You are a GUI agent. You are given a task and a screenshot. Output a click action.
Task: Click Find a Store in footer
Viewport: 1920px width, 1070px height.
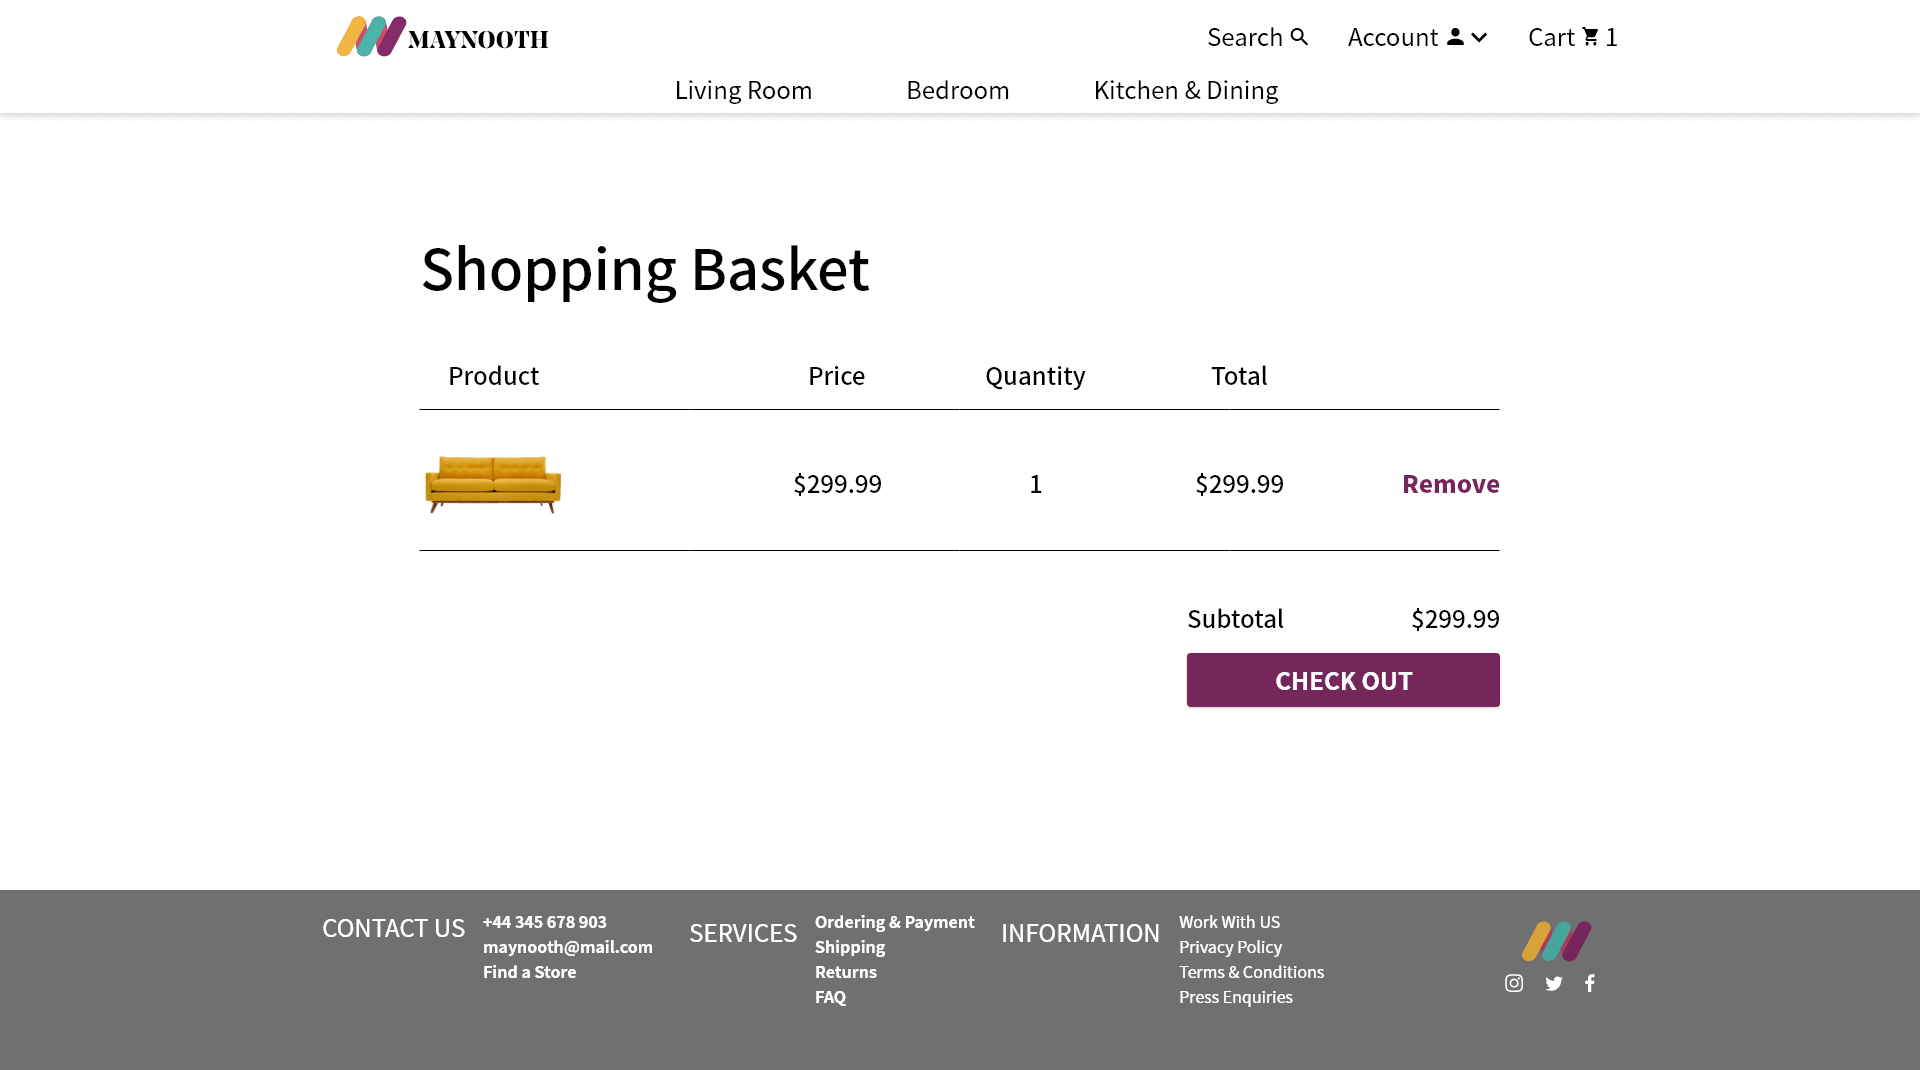[529, 971]
